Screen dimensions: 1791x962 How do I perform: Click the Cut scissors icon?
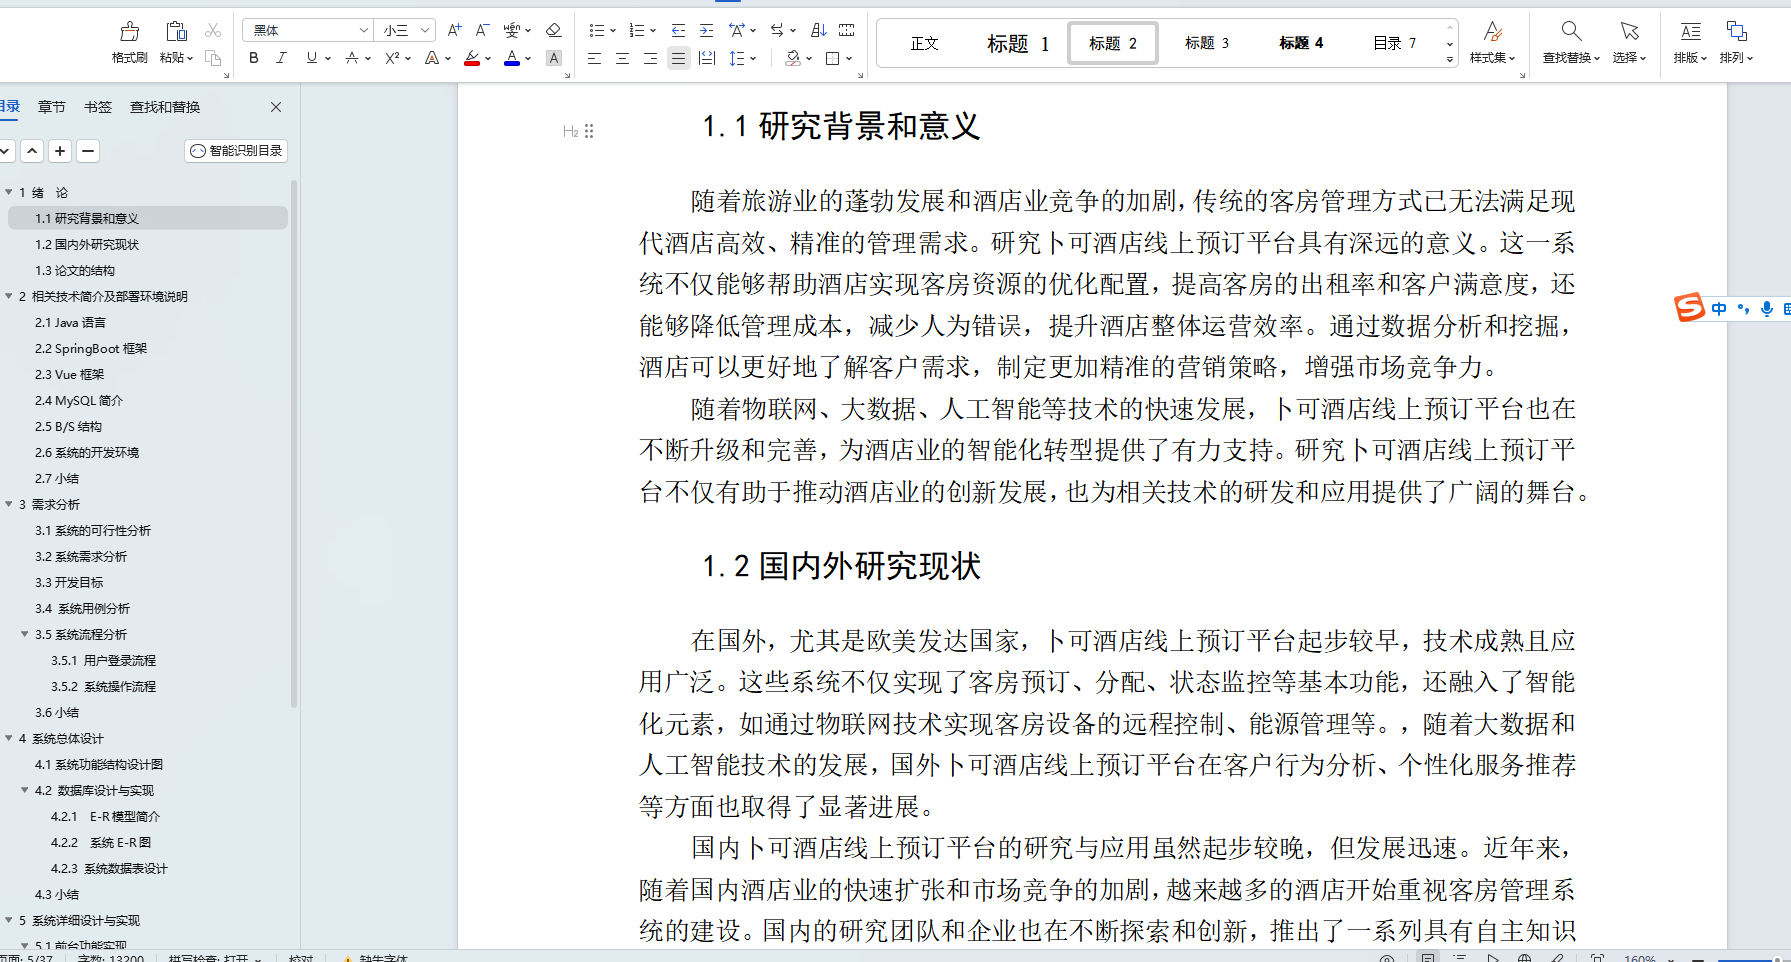click(x=213, y=31)
